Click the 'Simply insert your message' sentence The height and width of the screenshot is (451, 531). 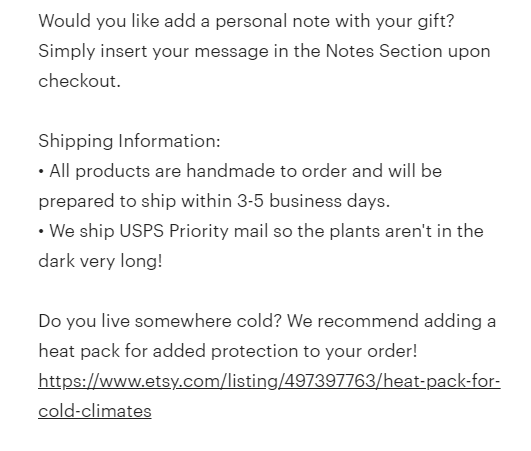(x=264, y=51)
